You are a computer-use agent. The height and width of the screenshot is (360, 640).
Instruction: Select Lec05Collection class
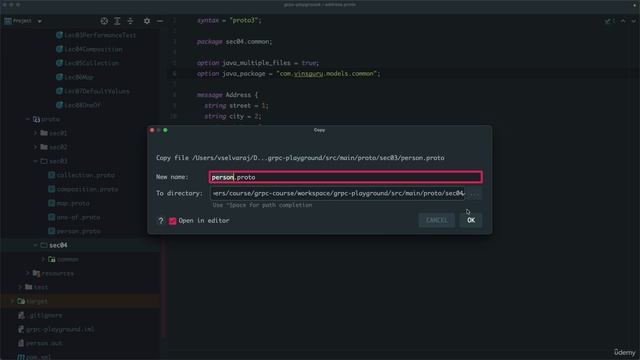91,63
